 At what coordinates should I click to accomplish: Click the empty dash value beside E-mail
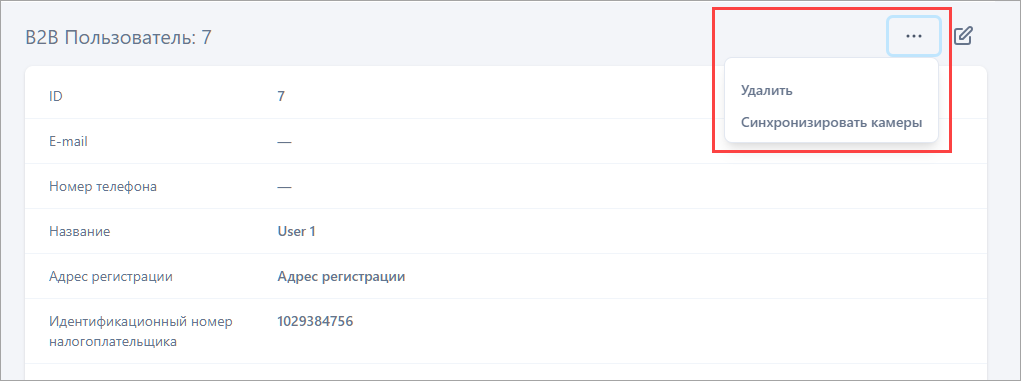(284, 141)
